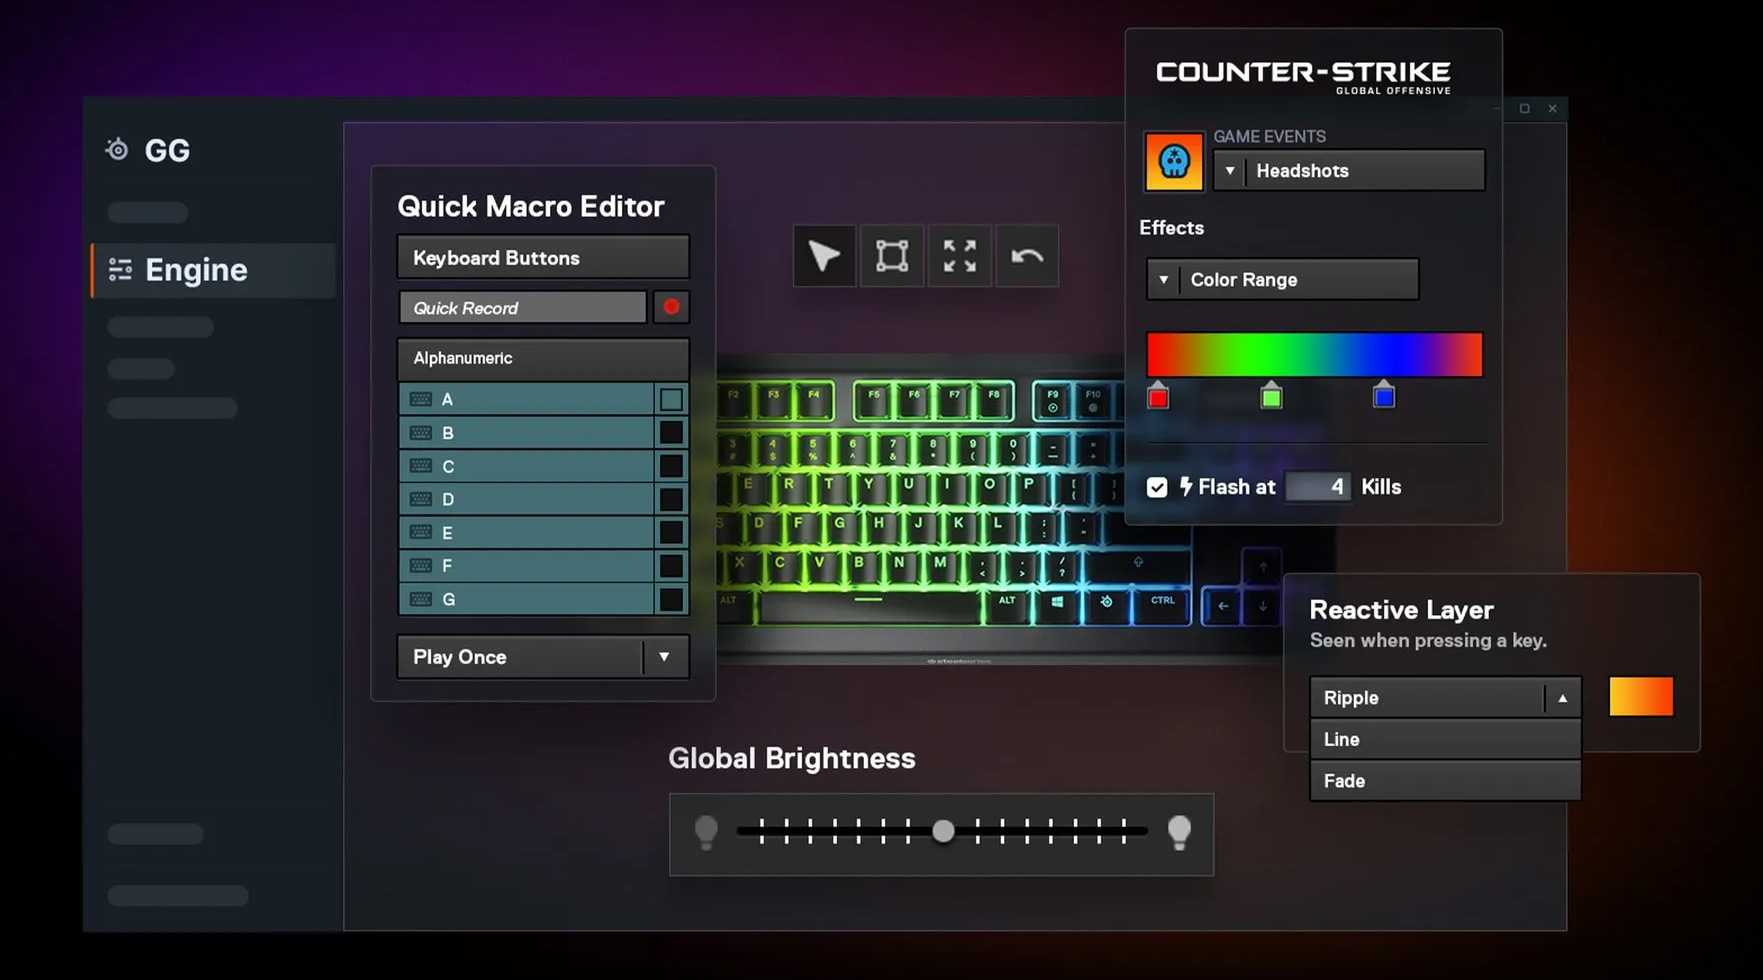The width and height of the screenshot is (1763, 980).
Task: Open the Headshots game events dropdown
Action: (1349, 170)
